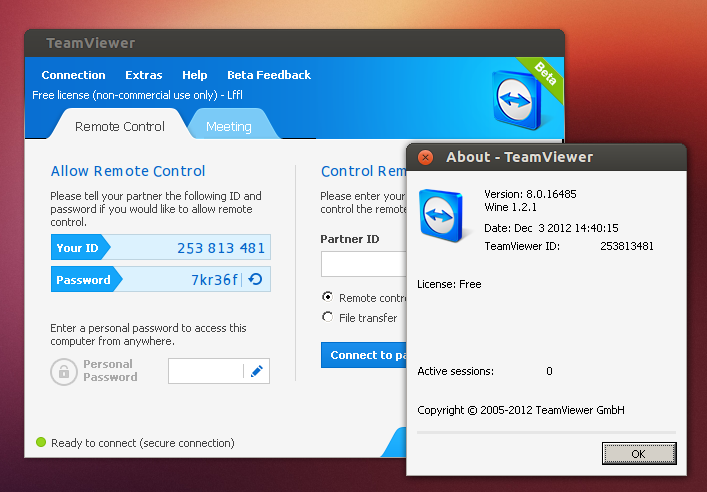The width and height of the screenshot is (707, 492).
Task: Click OK in the About dialog
Action: click(639, 454)
